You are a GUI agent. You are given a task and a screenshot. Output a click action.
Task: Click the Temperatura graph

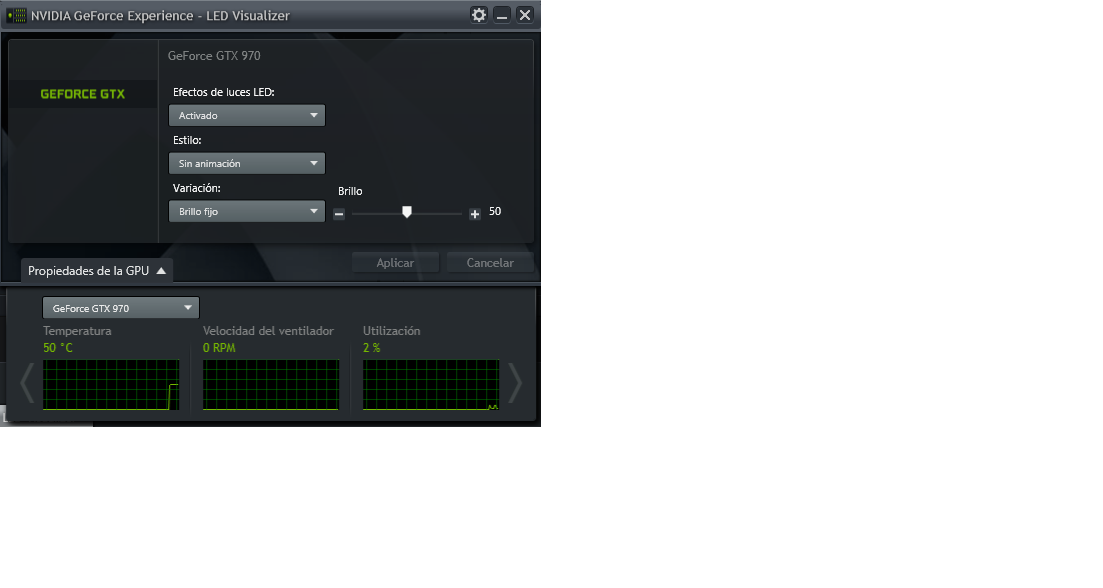[x=111, y=385]
